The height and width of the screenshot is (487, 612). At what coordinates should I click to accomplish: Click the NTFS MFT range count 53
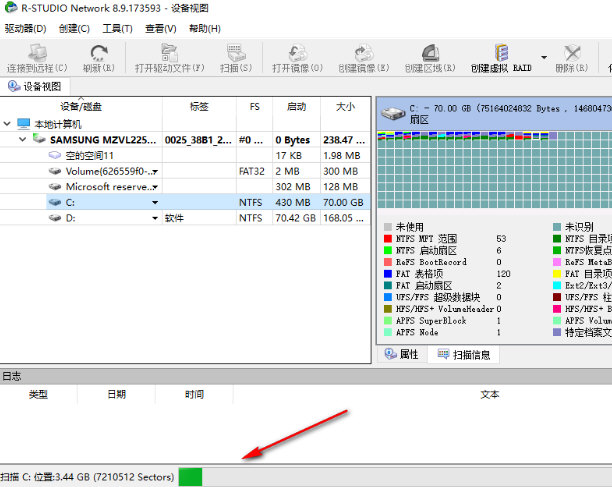pos(501,238)
